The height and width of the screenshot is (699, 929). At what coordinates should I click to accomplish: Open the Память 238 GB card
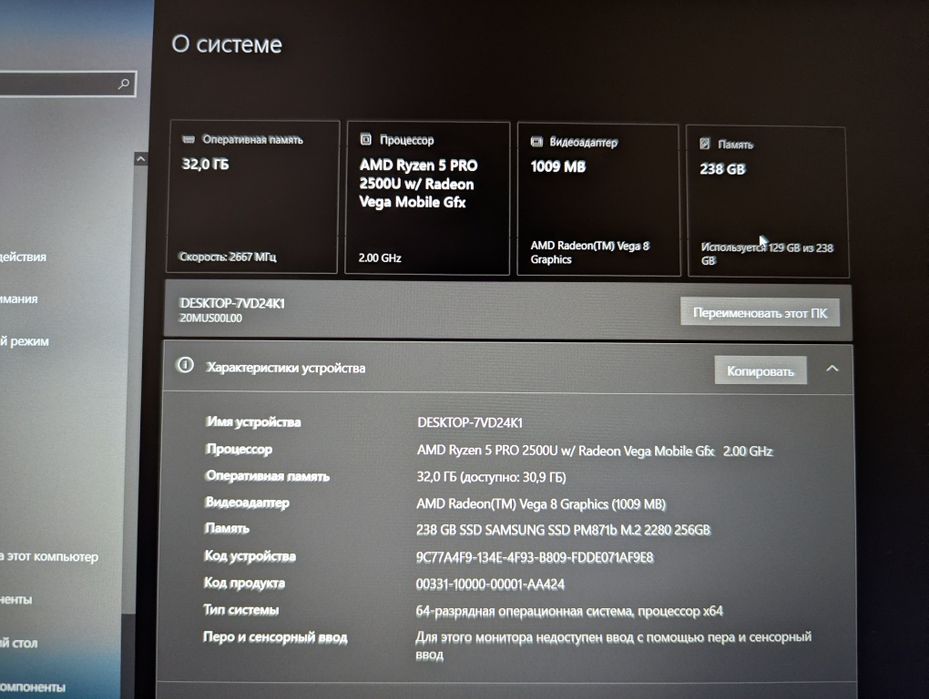pyautogui.click(x=768, y=201)
